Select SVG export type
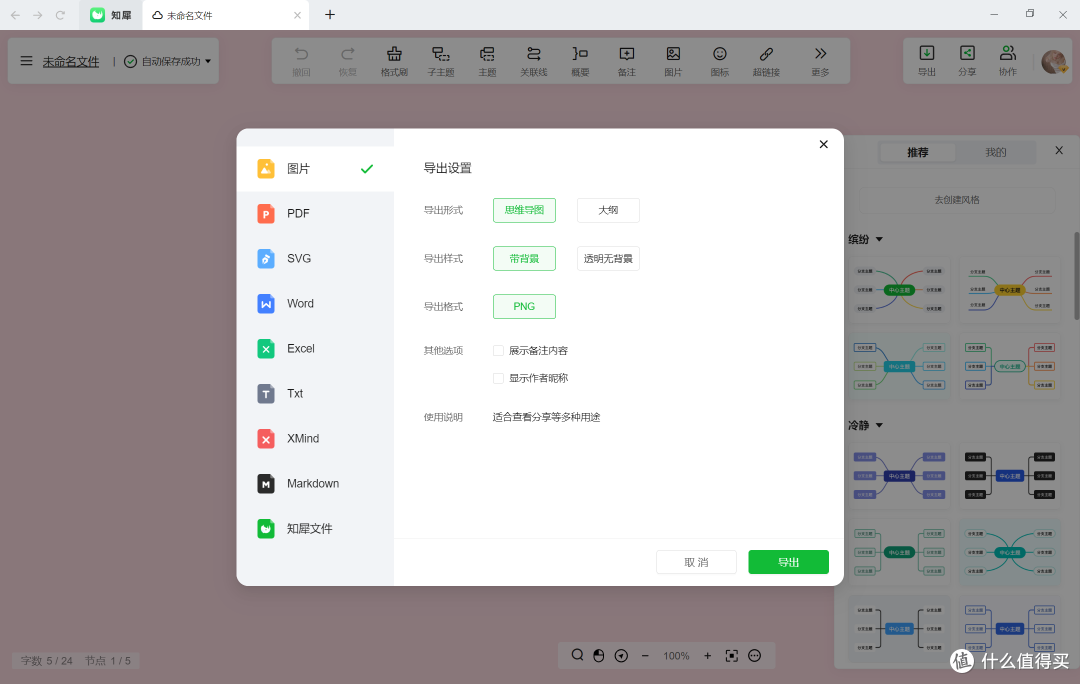The width and height of the screenshot is (1080, 684). tap(315, 258)
